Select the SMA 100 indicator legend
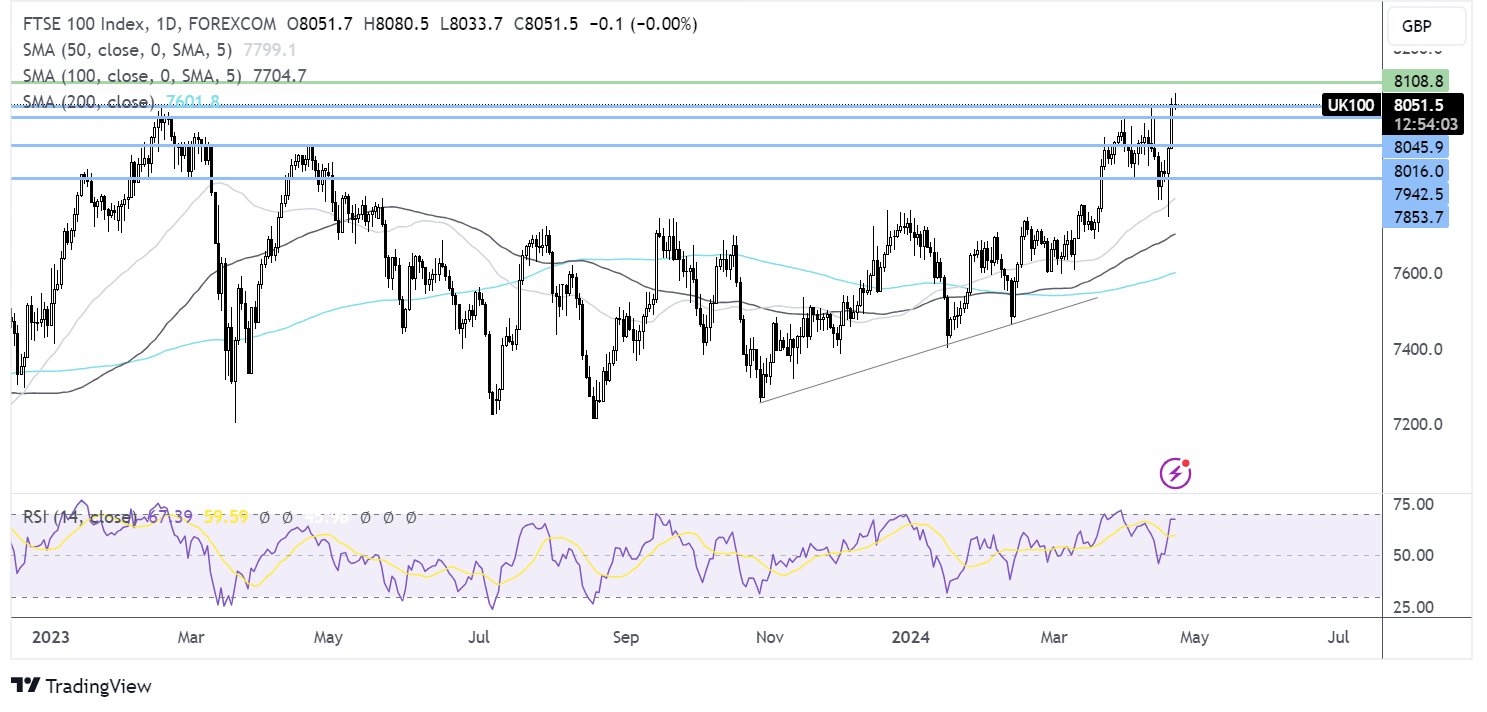Viewport: 1487px width, 712px height. click(x=165, y=75)
